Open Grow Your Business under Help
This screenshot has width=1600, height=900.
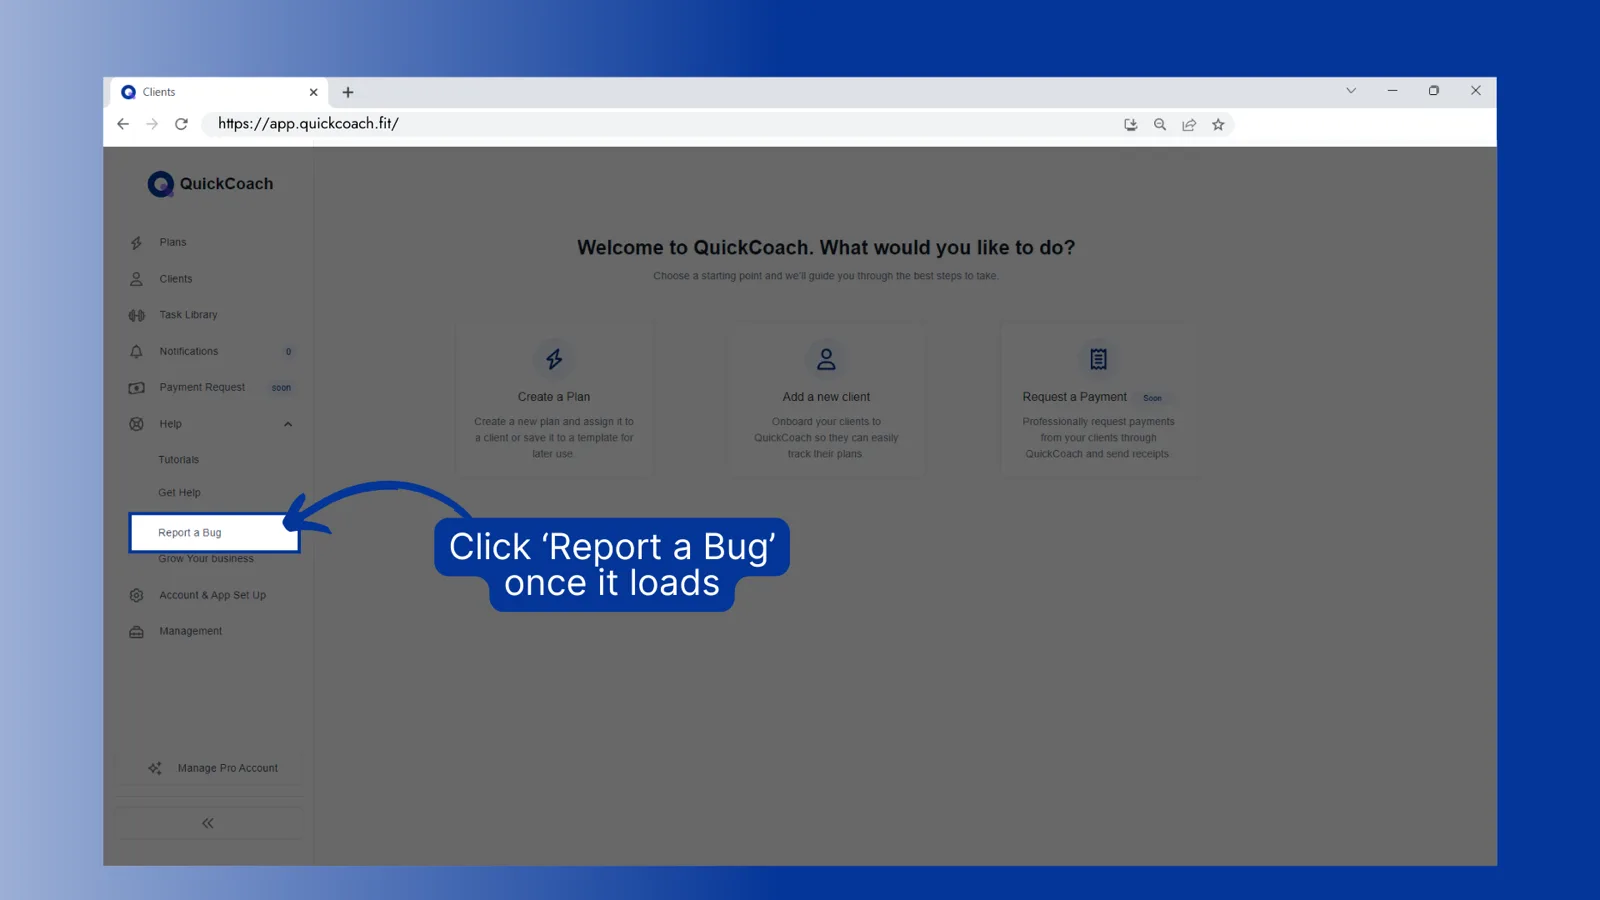tap(206, 559)
